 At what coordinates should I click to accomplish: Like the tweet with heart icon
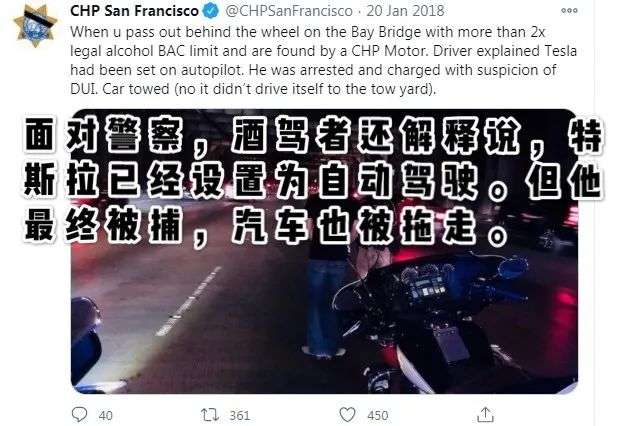coord(347,414)
